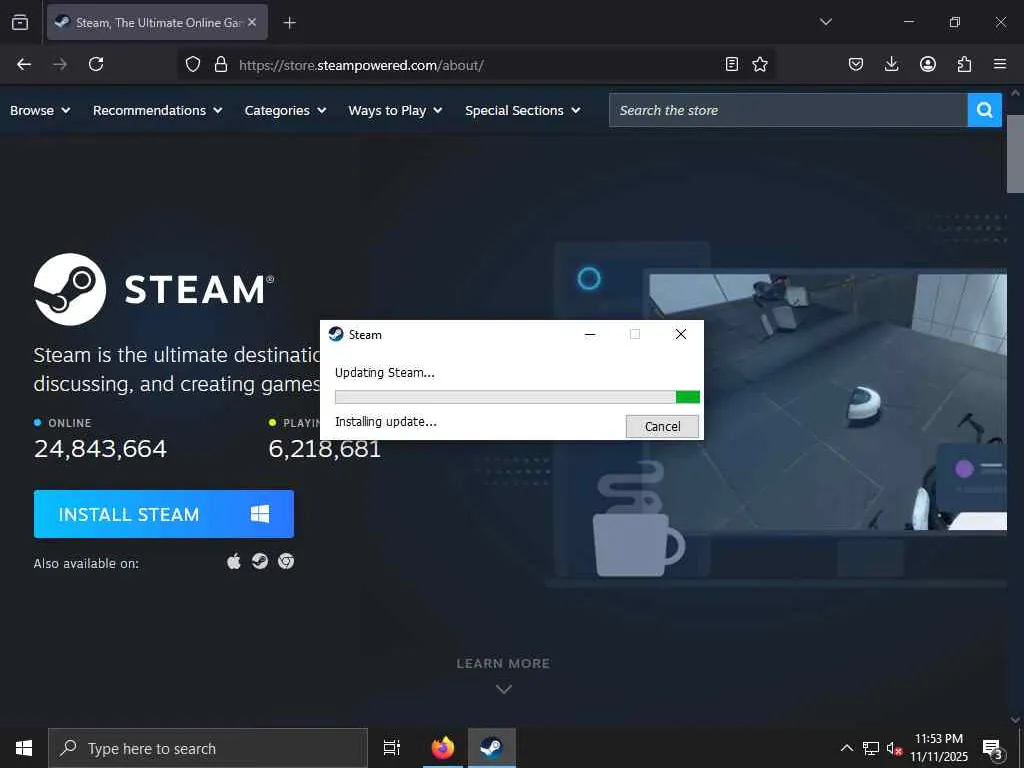Click the SteamOS availability icon

coord(260,561)
